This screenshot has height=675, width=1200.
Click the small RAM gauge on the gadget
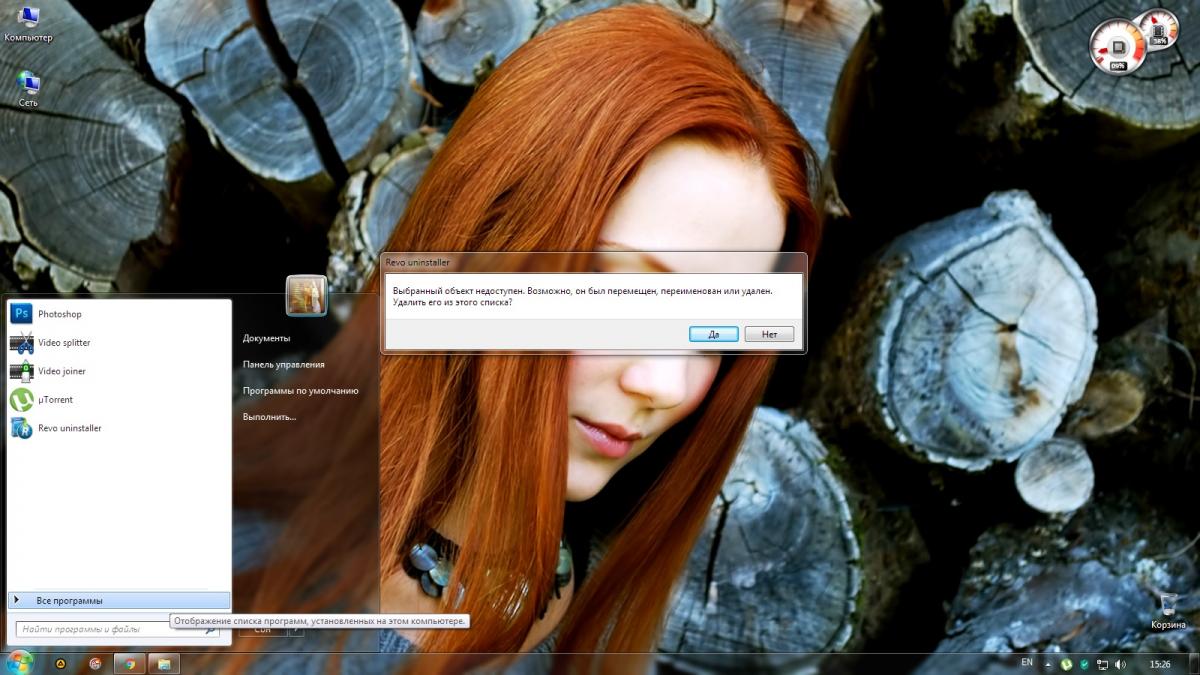1159,28
